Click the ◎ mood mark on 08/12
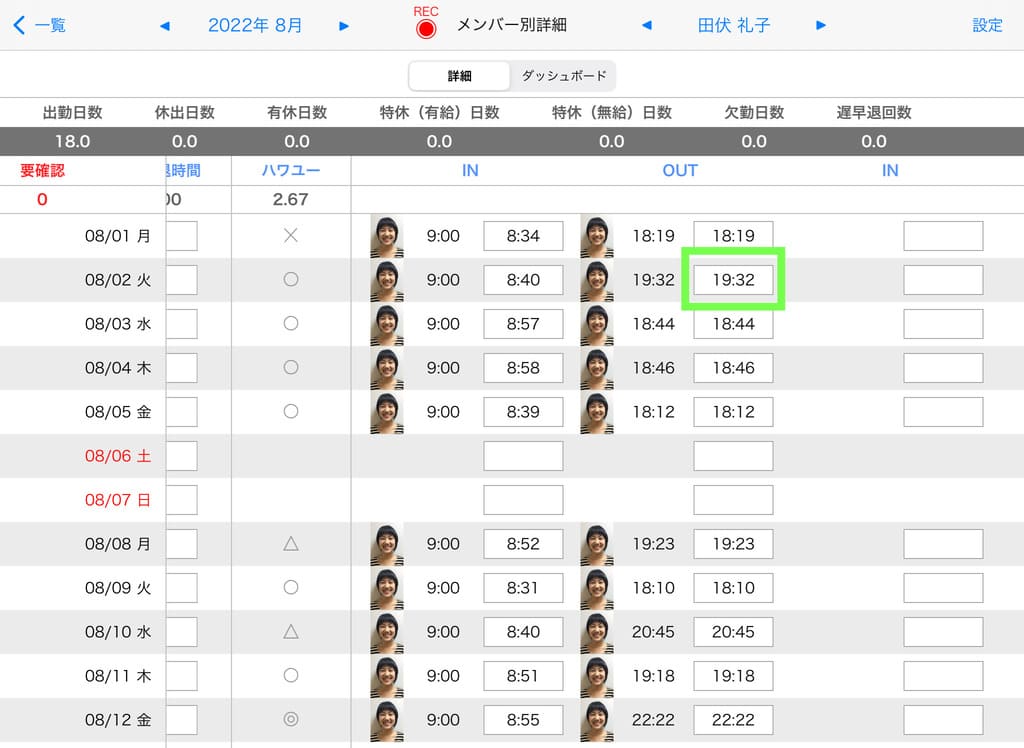Image resolution: width=1024 pixels, height=748 pixels. pos(291,720)
